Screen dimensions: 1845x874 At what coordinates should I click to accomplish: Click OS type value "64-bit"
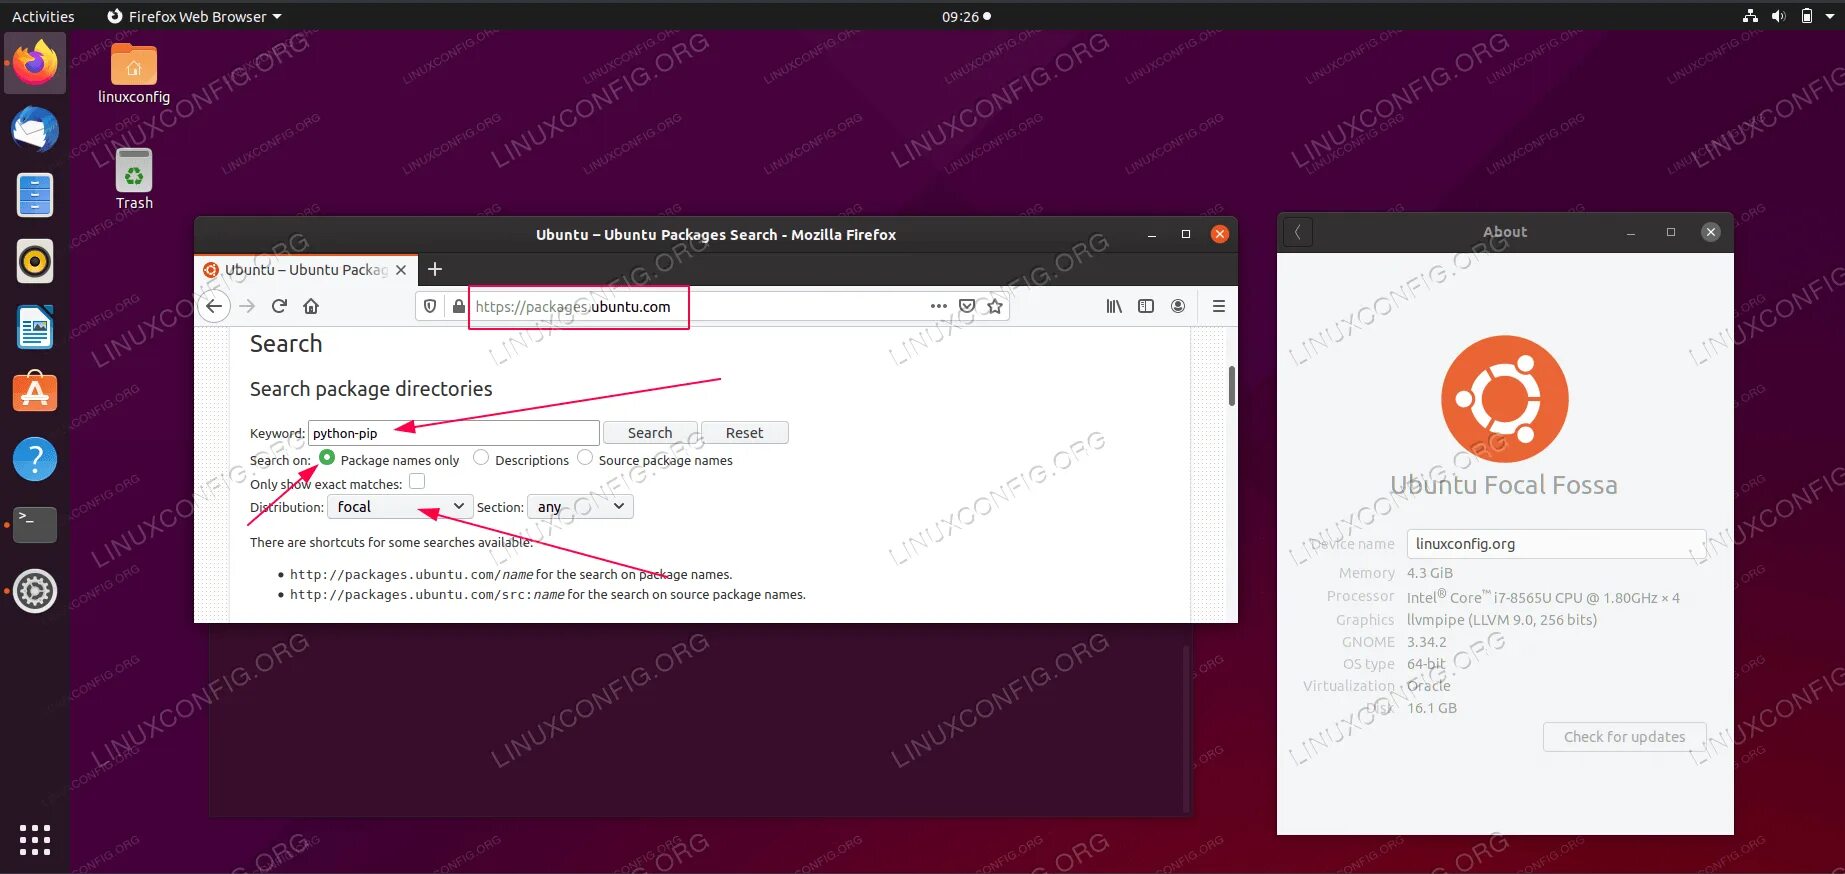[x=1426, y=664]
